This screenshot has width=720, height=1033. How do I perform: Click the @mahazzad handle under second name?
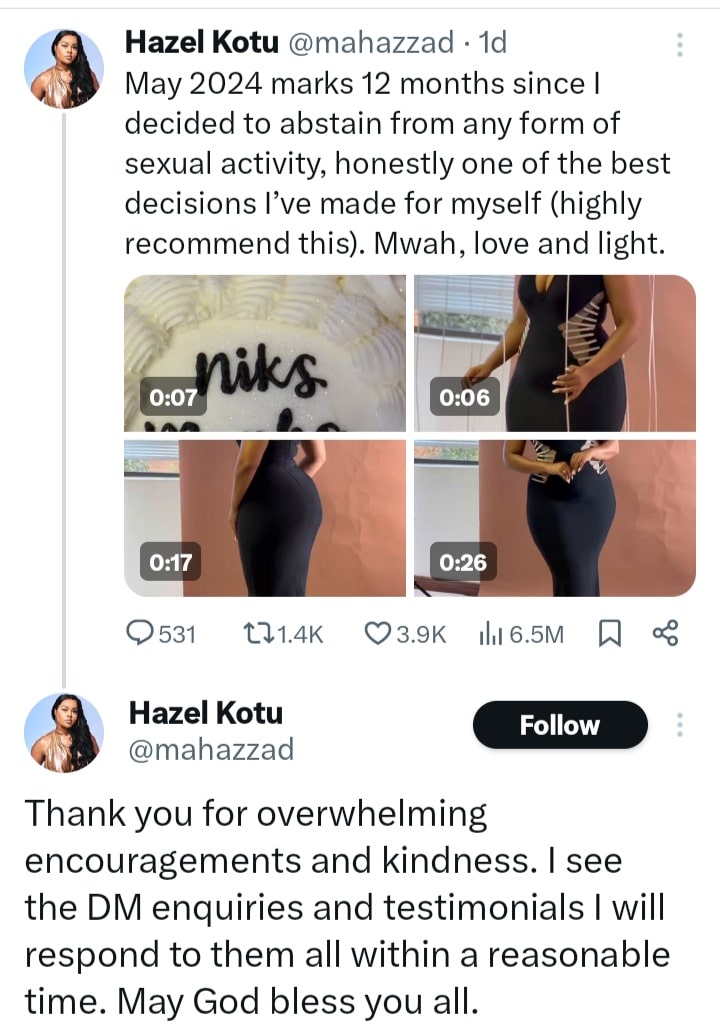pos(211,748)
